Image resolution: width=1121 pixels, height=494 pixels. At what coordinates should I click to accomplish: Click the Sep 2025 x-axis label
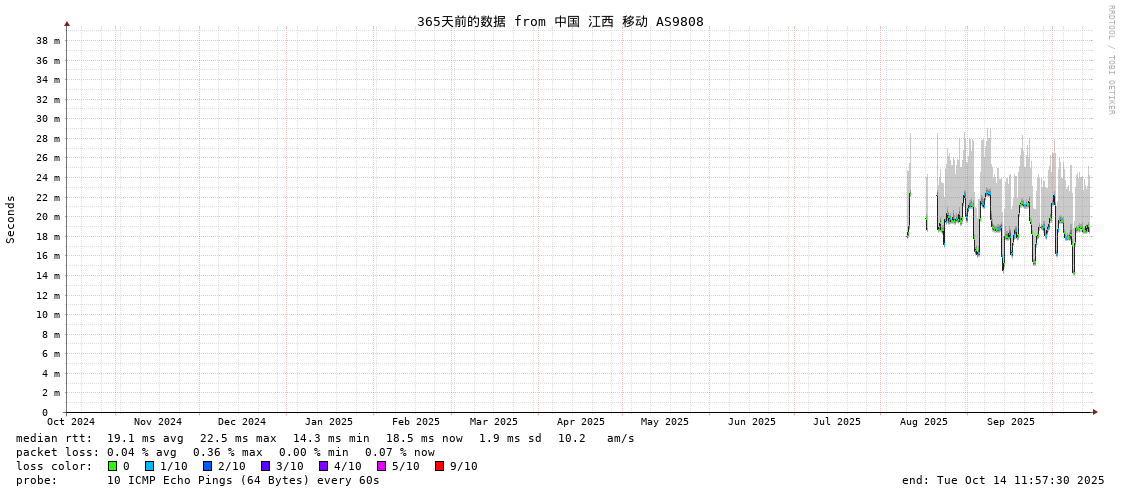1010,422
